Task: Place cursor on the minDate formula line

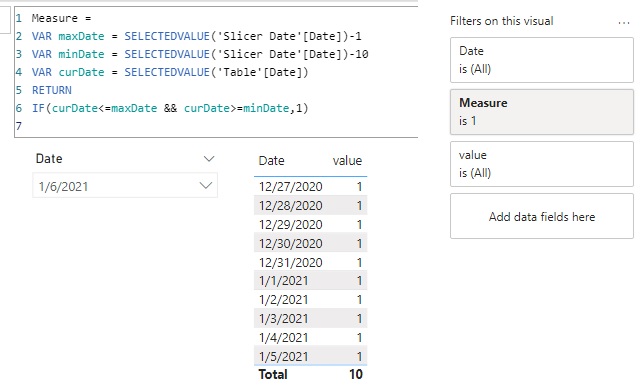Action: pyautogui.click(x=200, y=54)
